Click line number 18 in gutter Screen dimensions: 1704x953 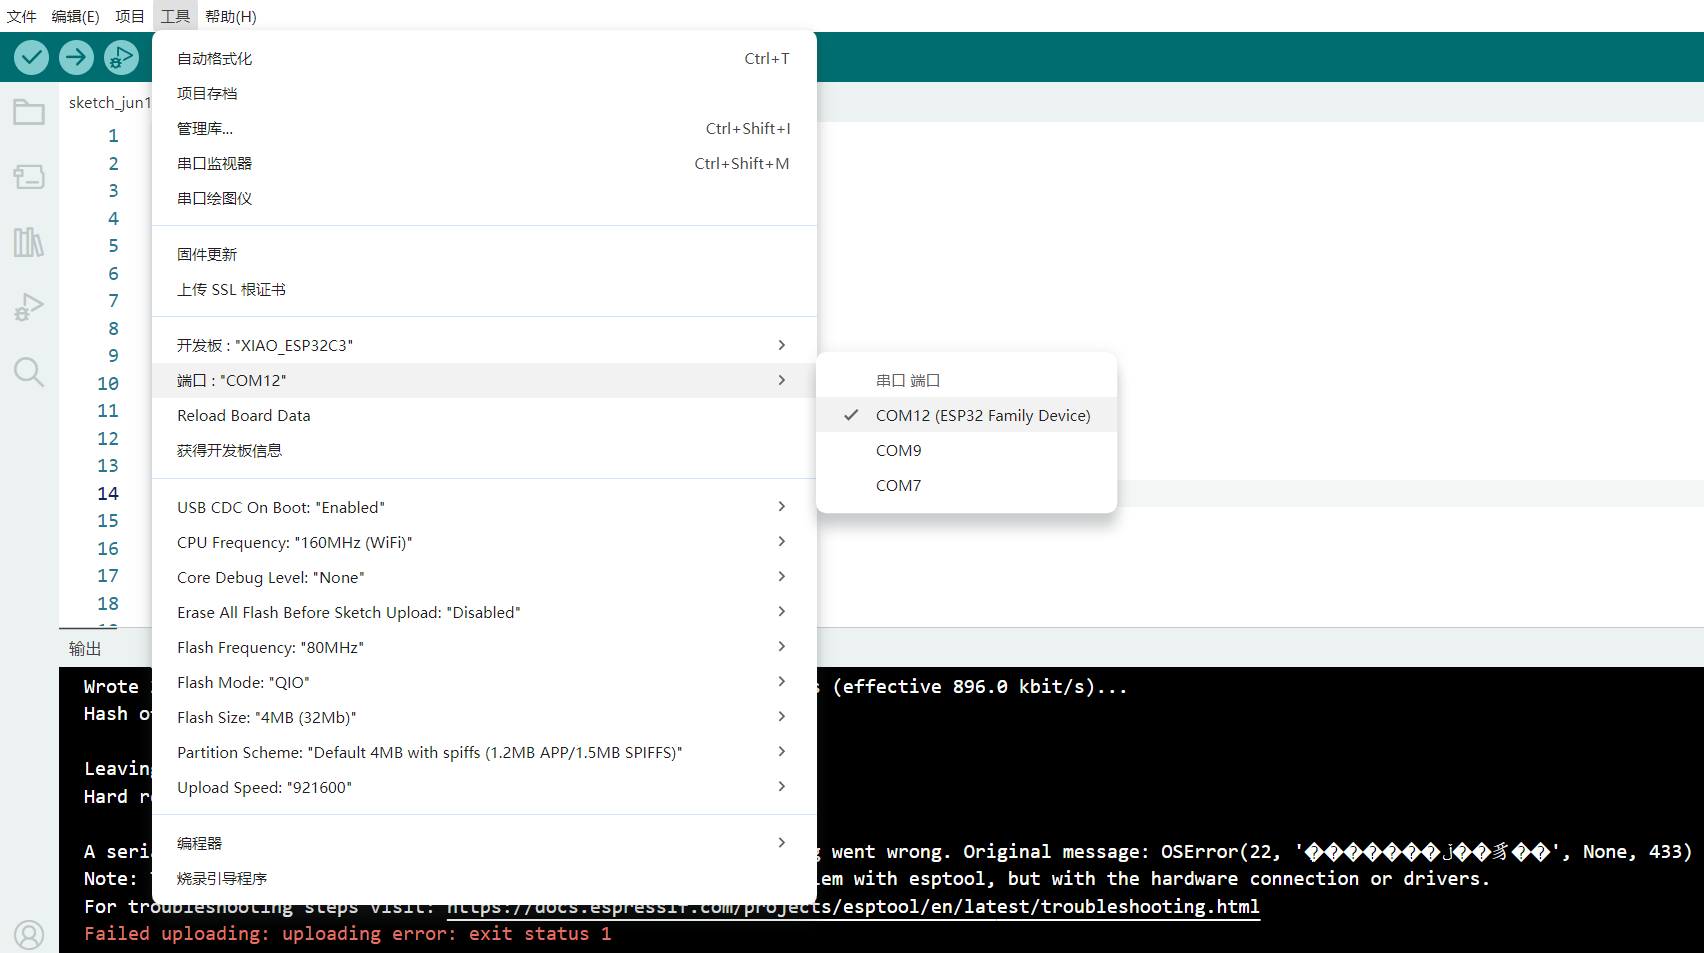coord(108,603)
